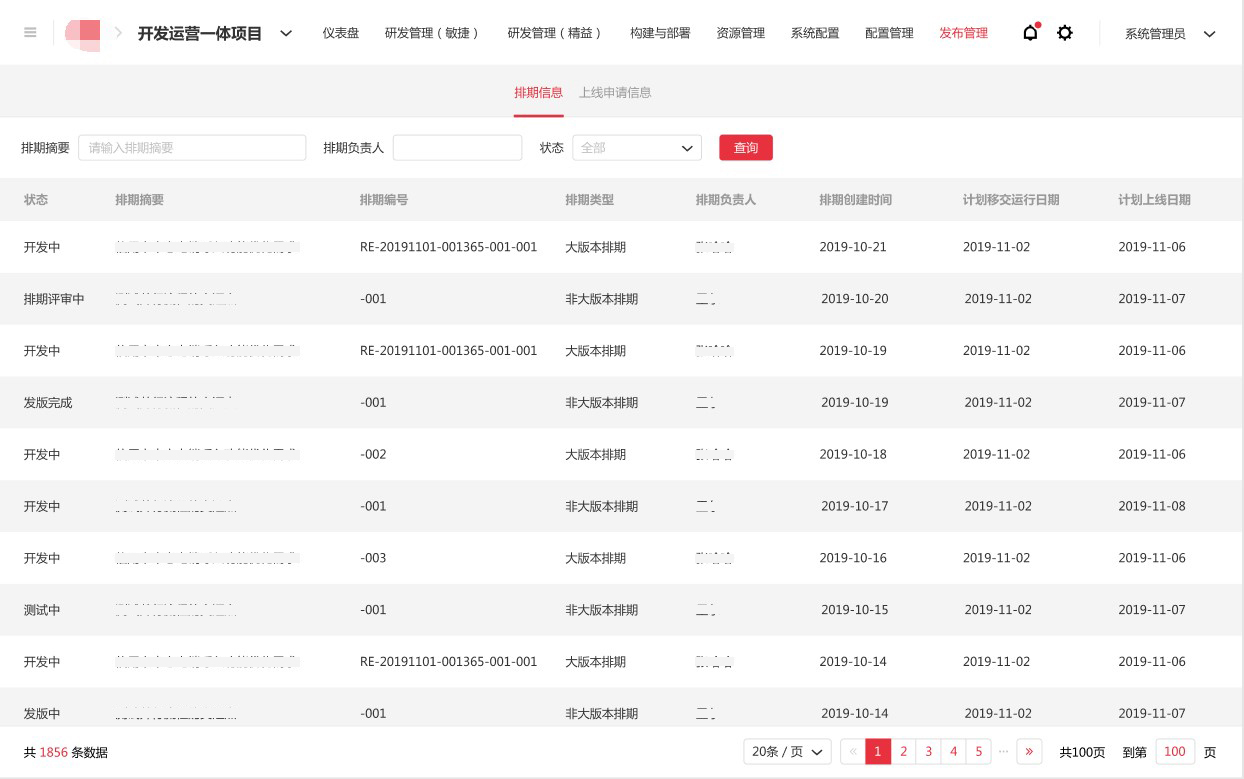This screenshot has width=1244, height=779.
Task: Go to page 2 of results
Action: pos(903,751)
